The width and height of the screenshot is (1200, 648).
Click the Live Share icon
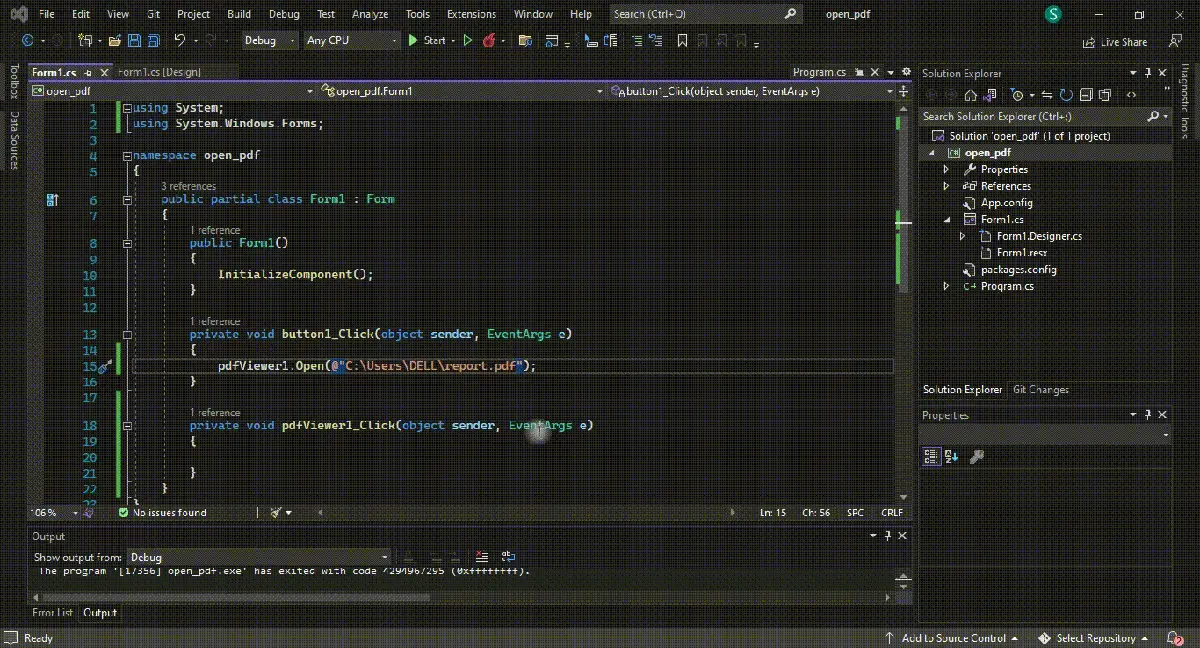pos(1115,42)
